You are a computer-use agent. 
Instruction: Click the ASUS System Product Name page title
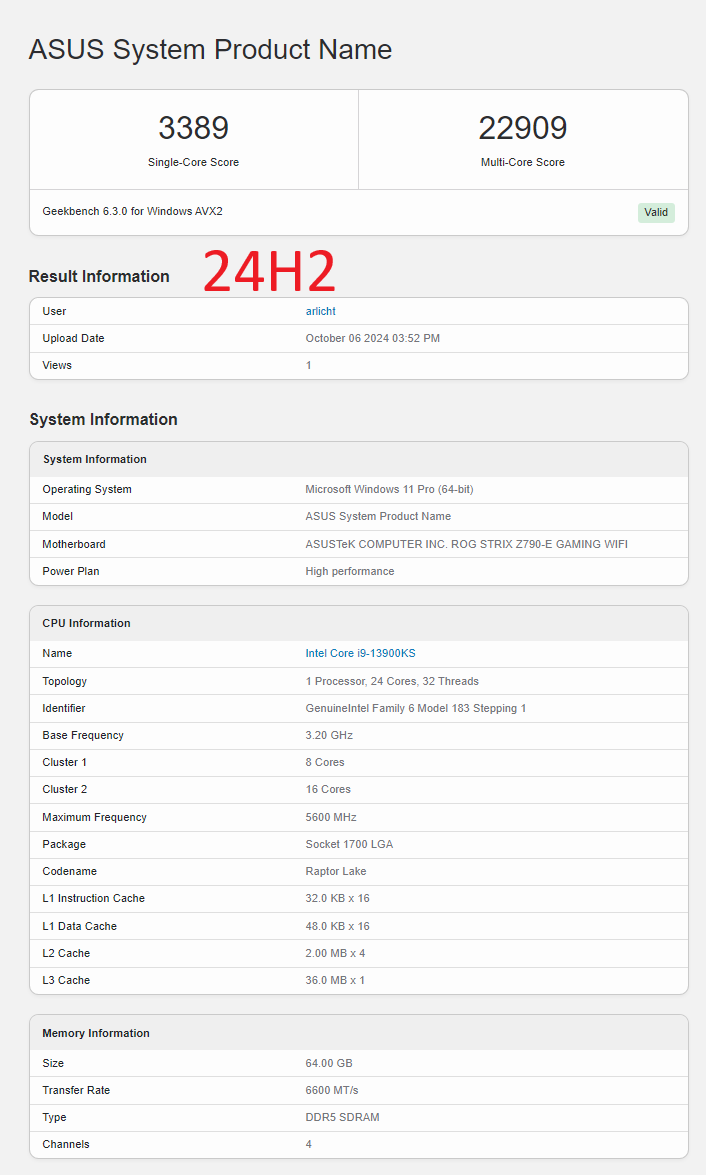pos(210,49)
